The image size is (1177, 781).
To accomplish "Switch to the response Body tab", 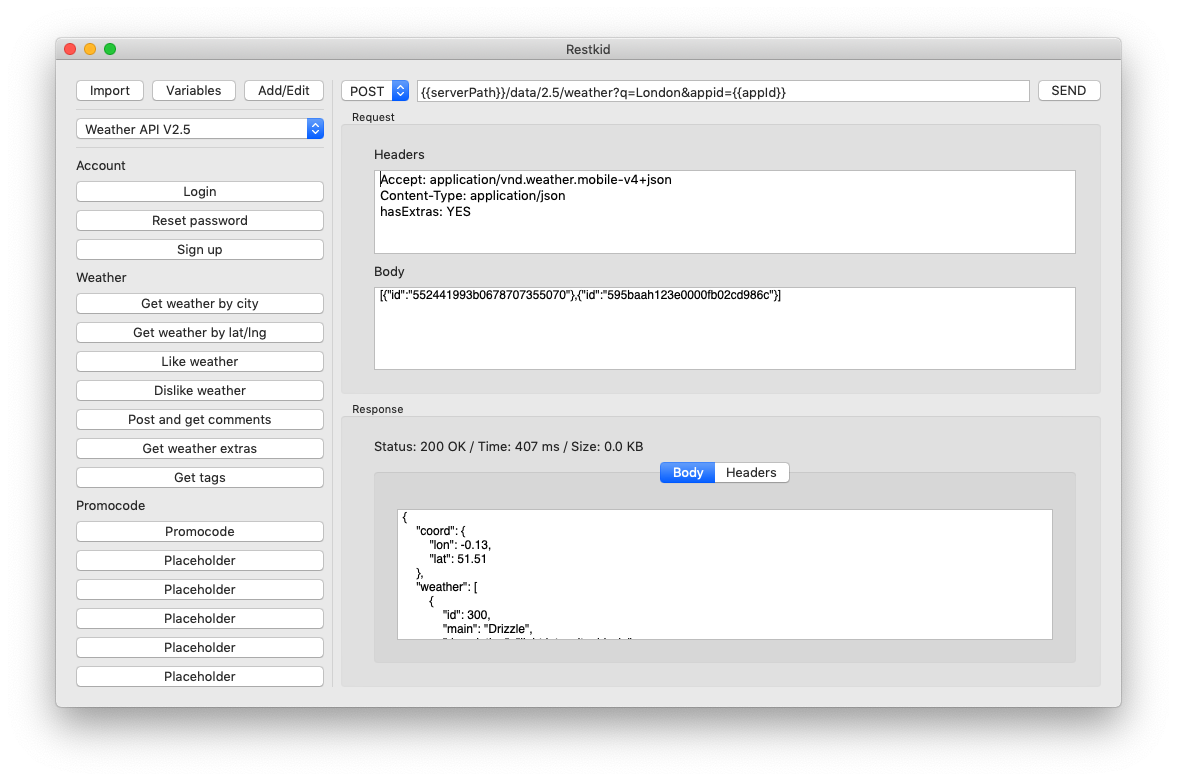I will tap(688, 472).
